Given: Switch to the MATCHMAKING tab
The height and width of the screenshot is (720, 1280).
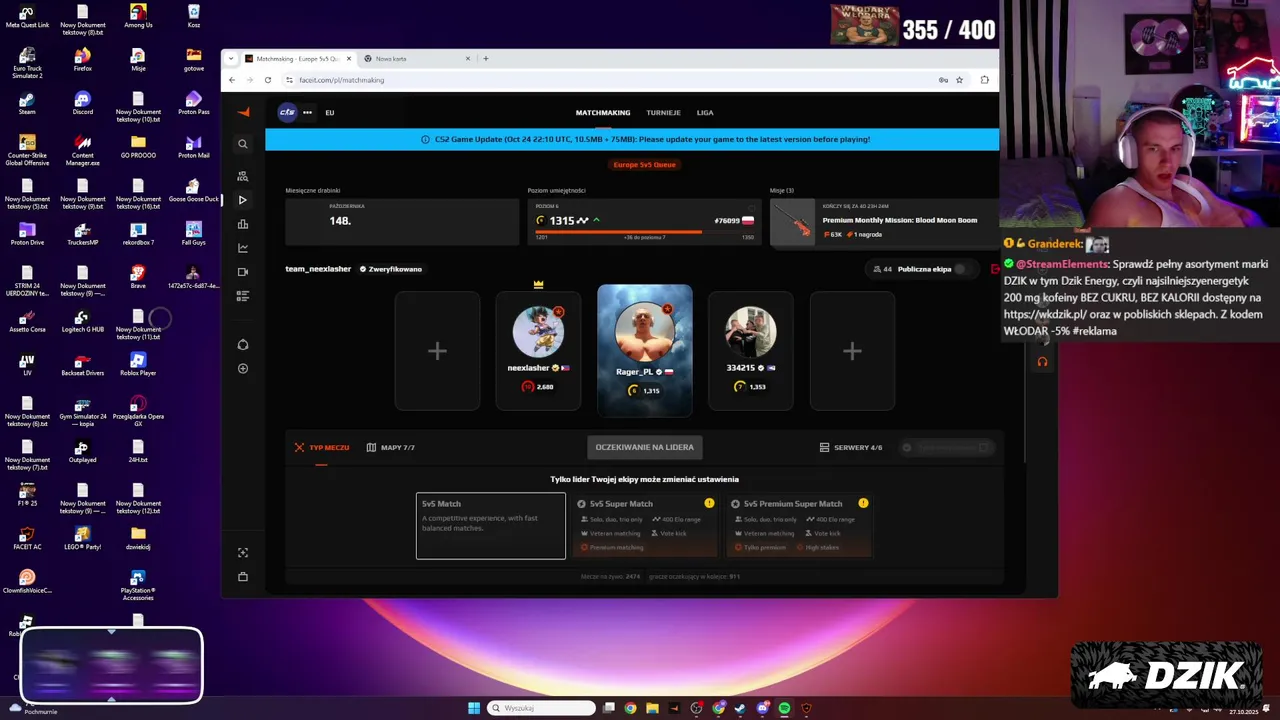Looking at the screenshot, I should point(603,113).
